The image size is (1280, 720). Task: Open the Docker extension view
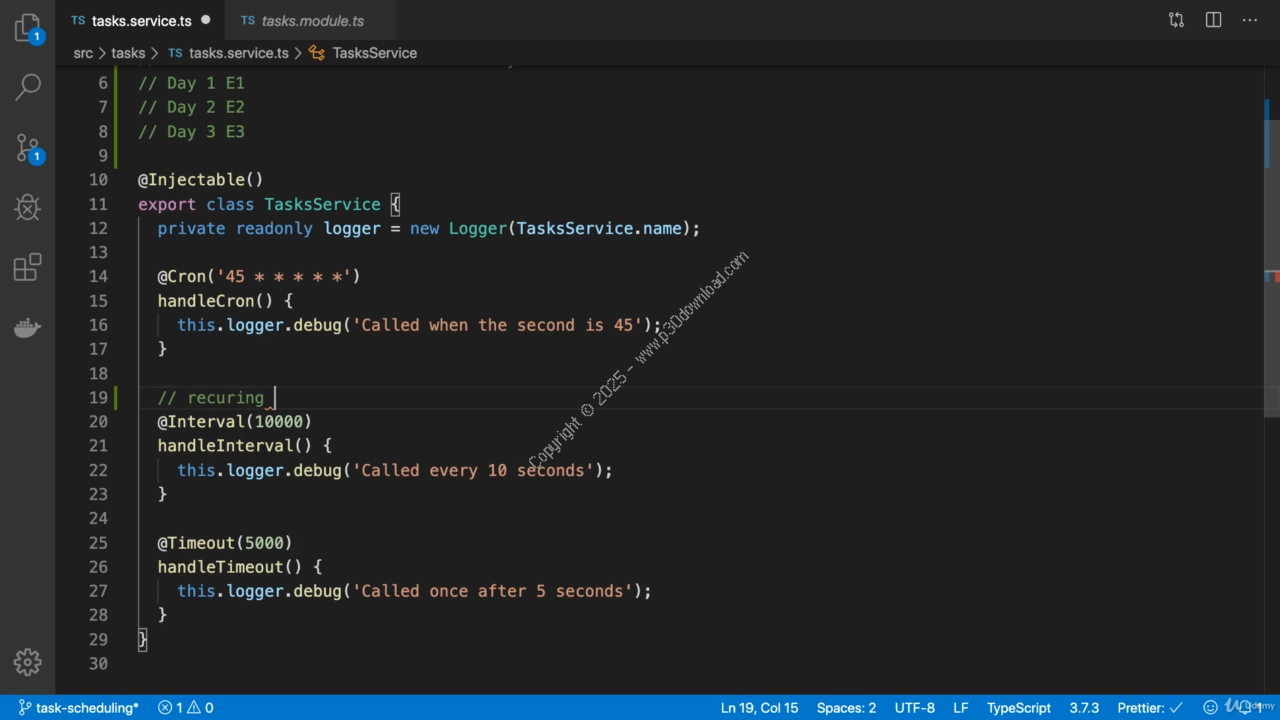click(27, 327)
